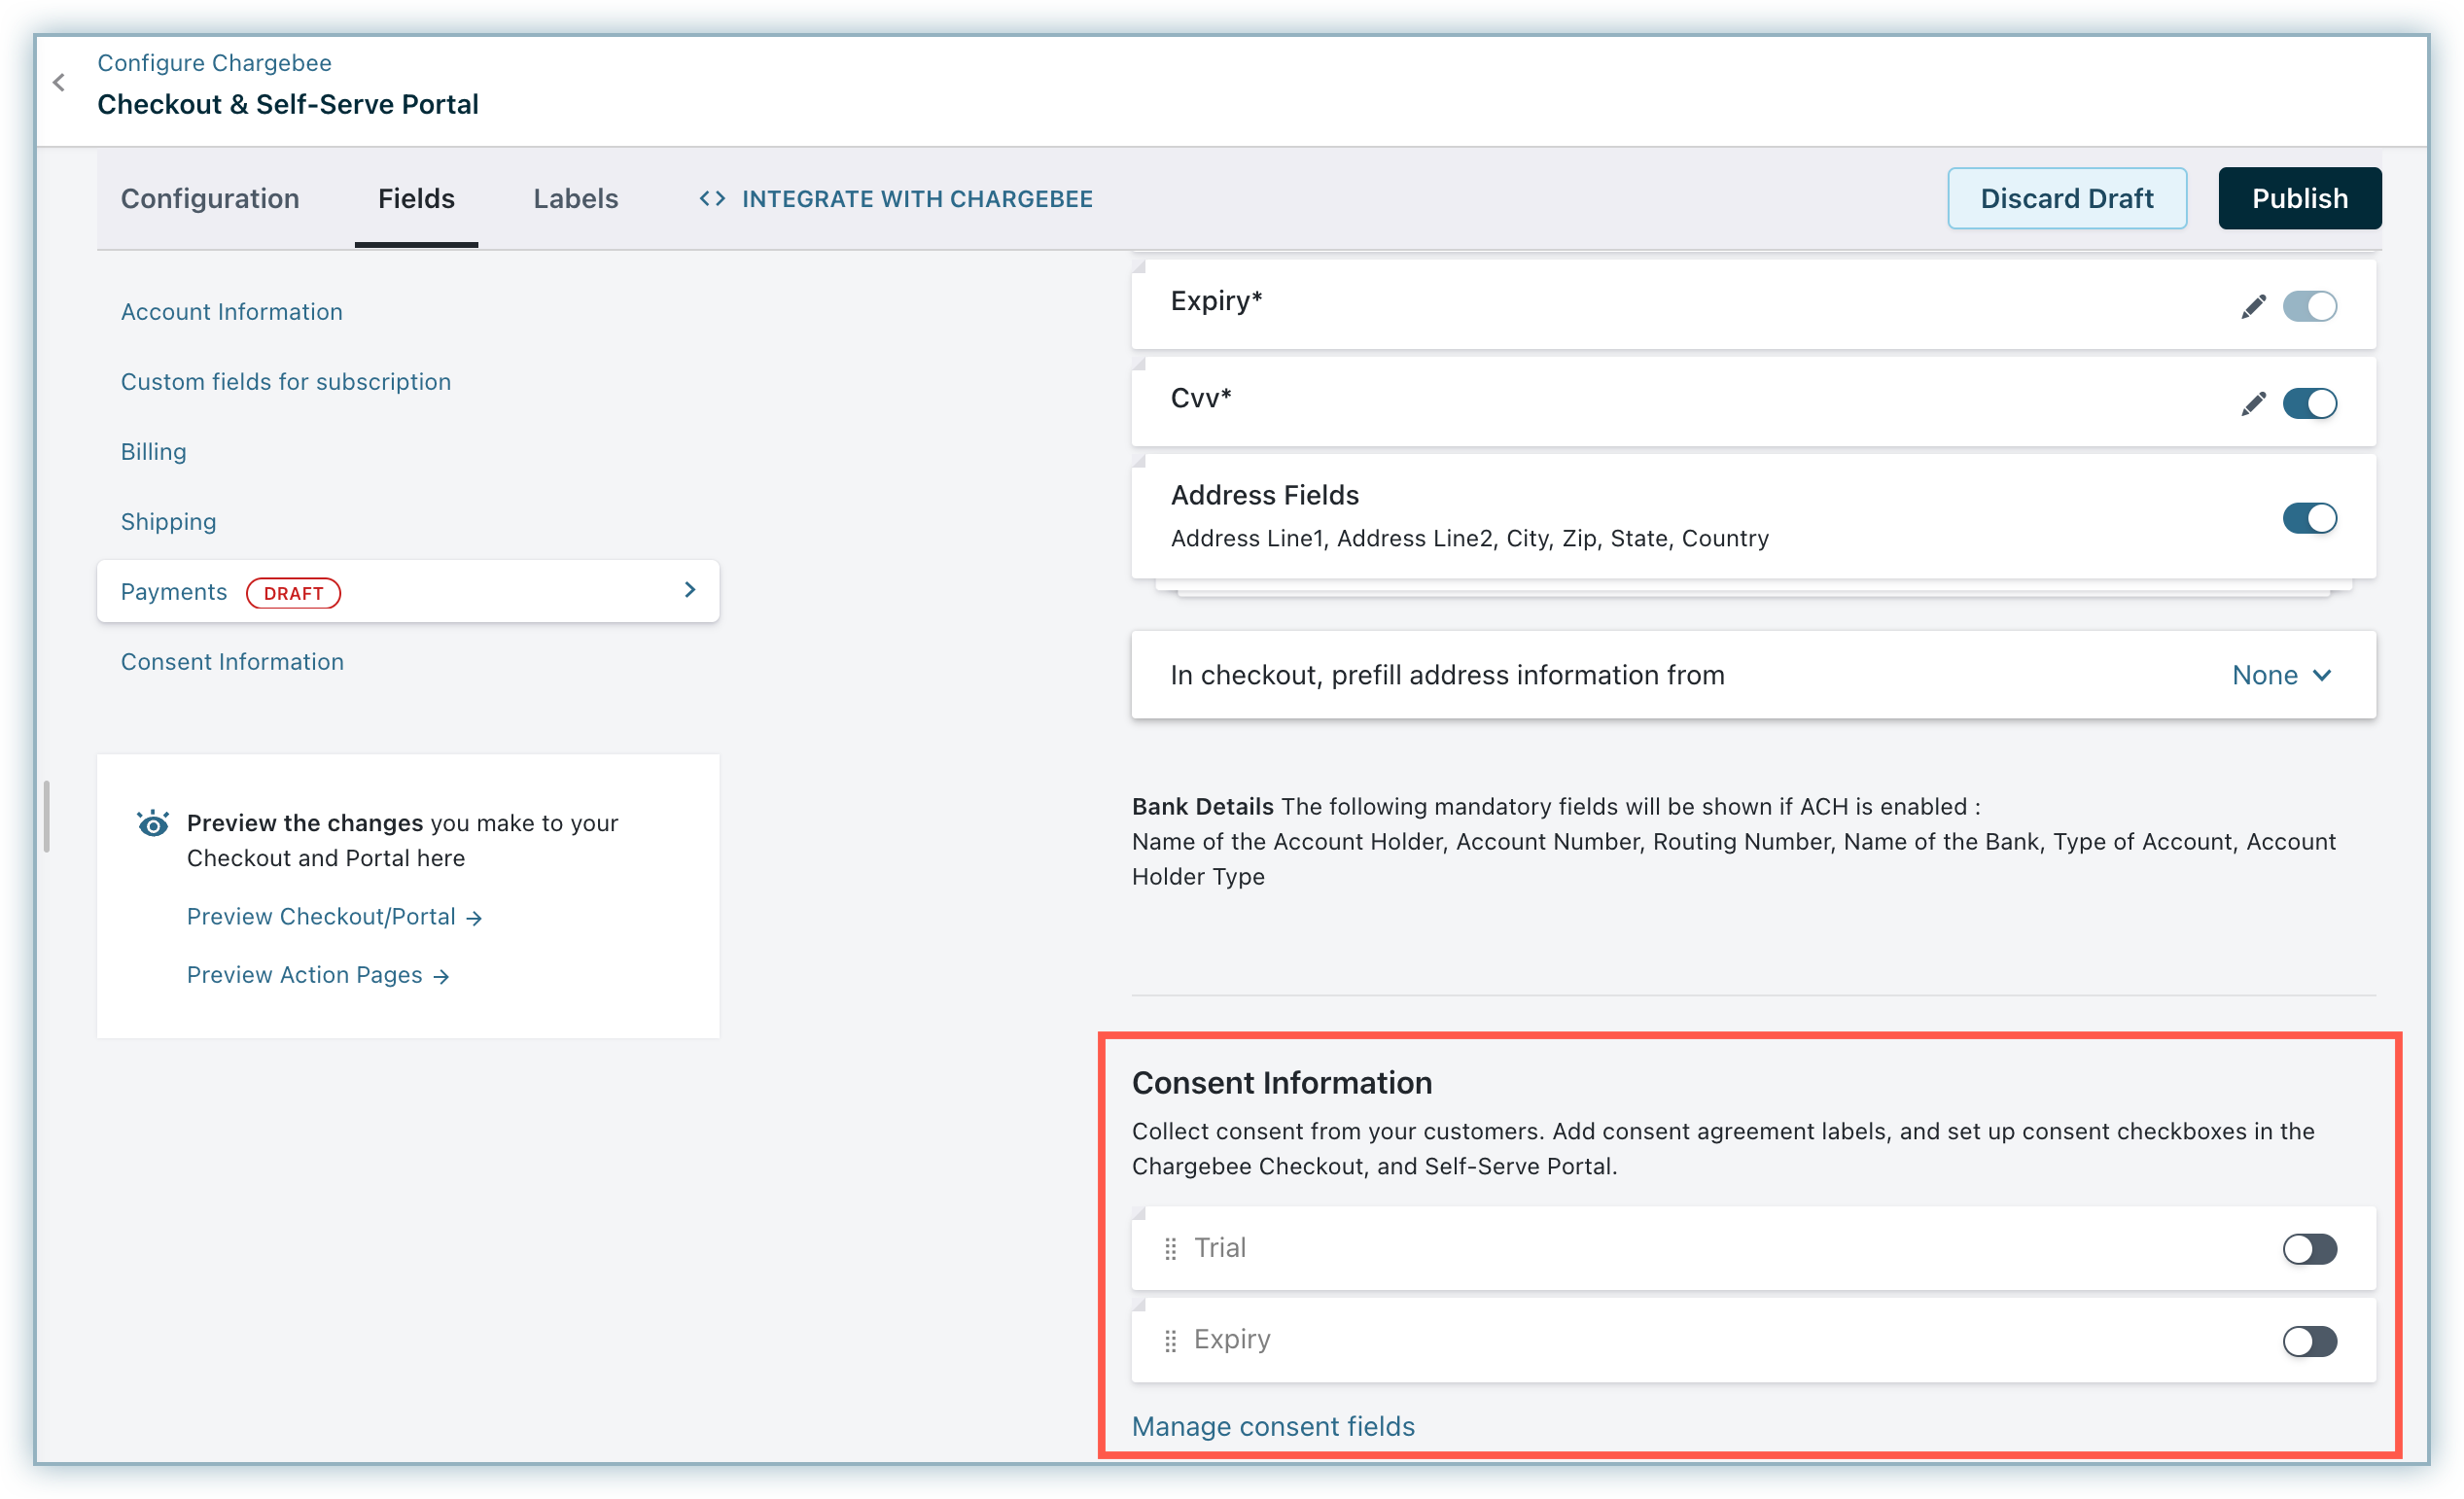Open the prefill address None dropdown

[x=2281, y=676]
